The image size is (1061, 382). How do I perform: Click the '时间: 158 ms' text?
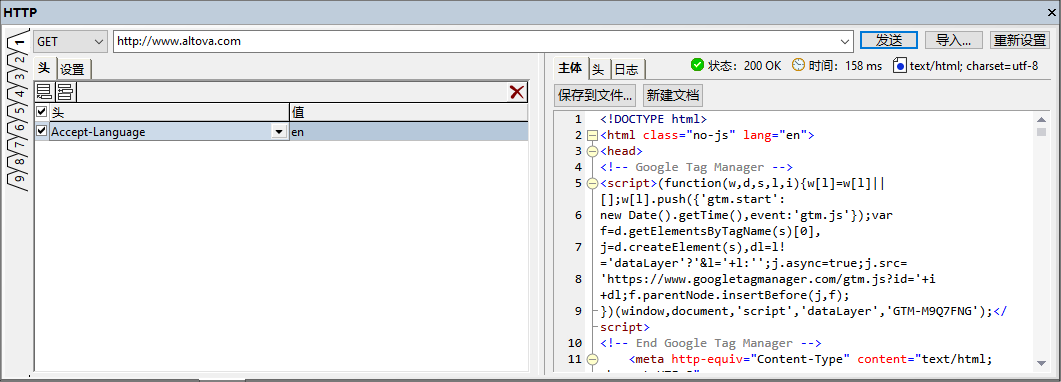(845, 66)
